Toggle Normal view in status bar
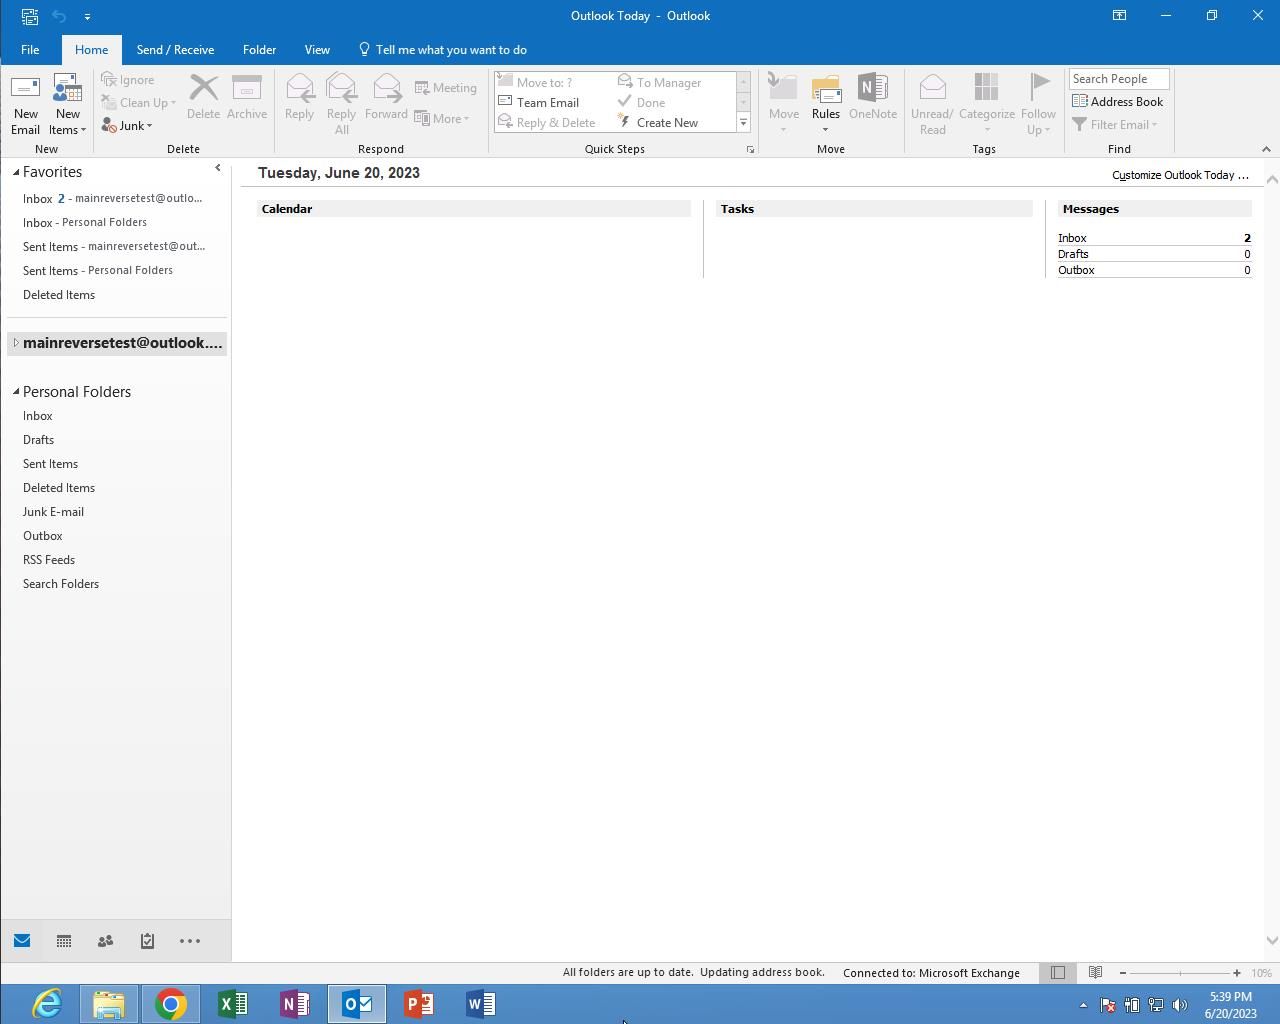This screenshot has height=1024, width=1280. 1058,973
